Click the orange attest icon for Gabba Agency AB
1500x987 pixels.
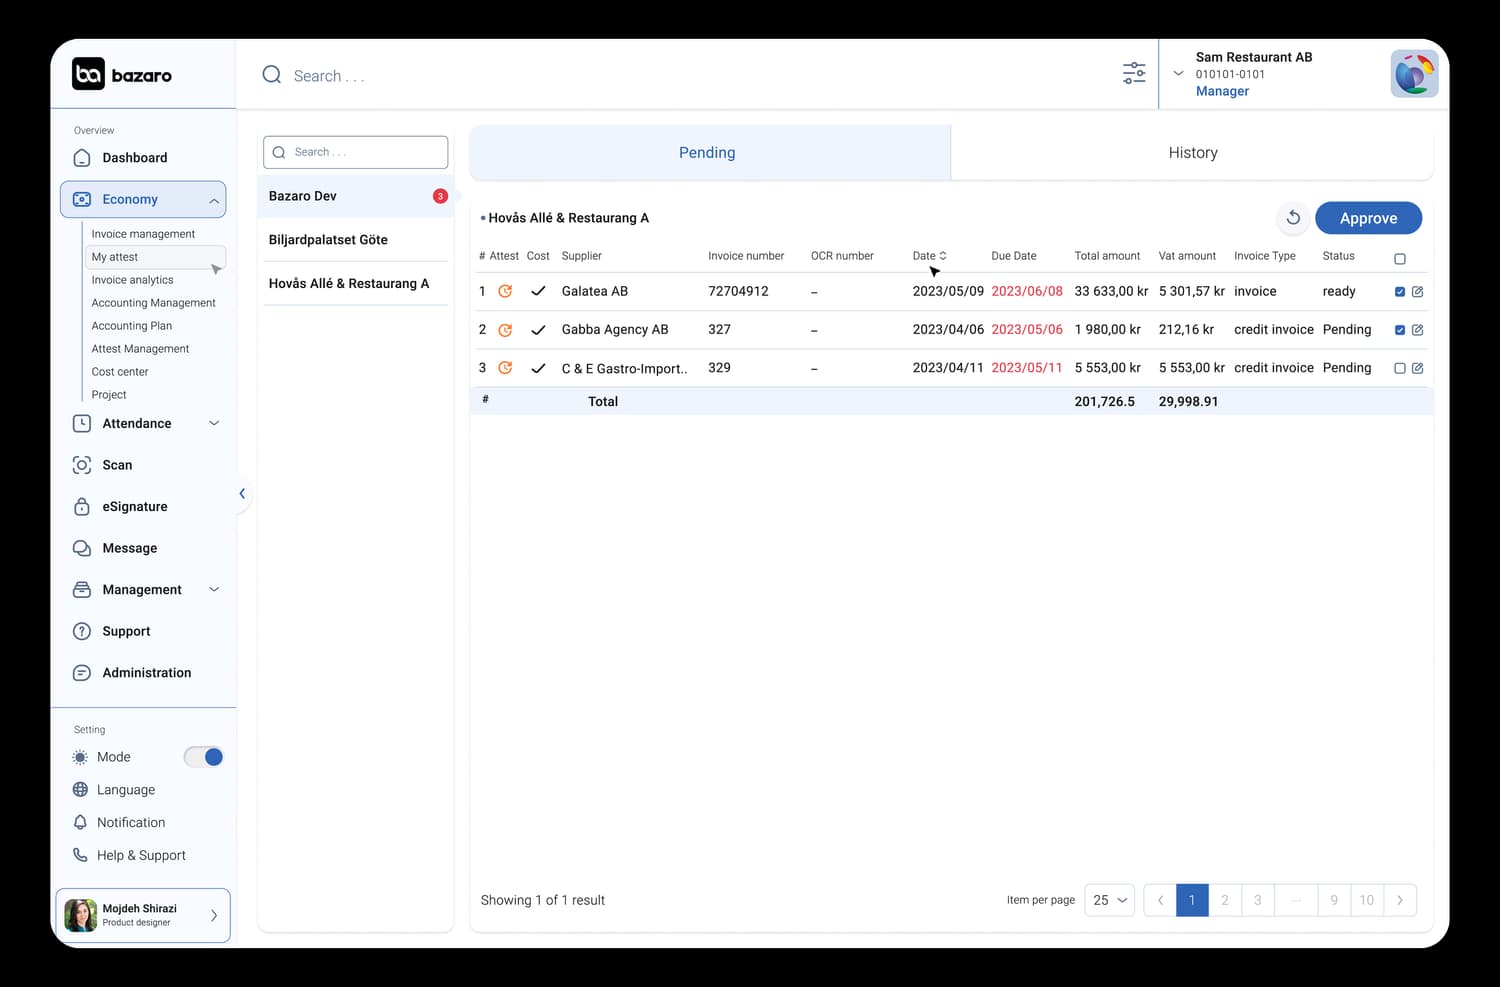pyautogui.click(x=505, y=330)
